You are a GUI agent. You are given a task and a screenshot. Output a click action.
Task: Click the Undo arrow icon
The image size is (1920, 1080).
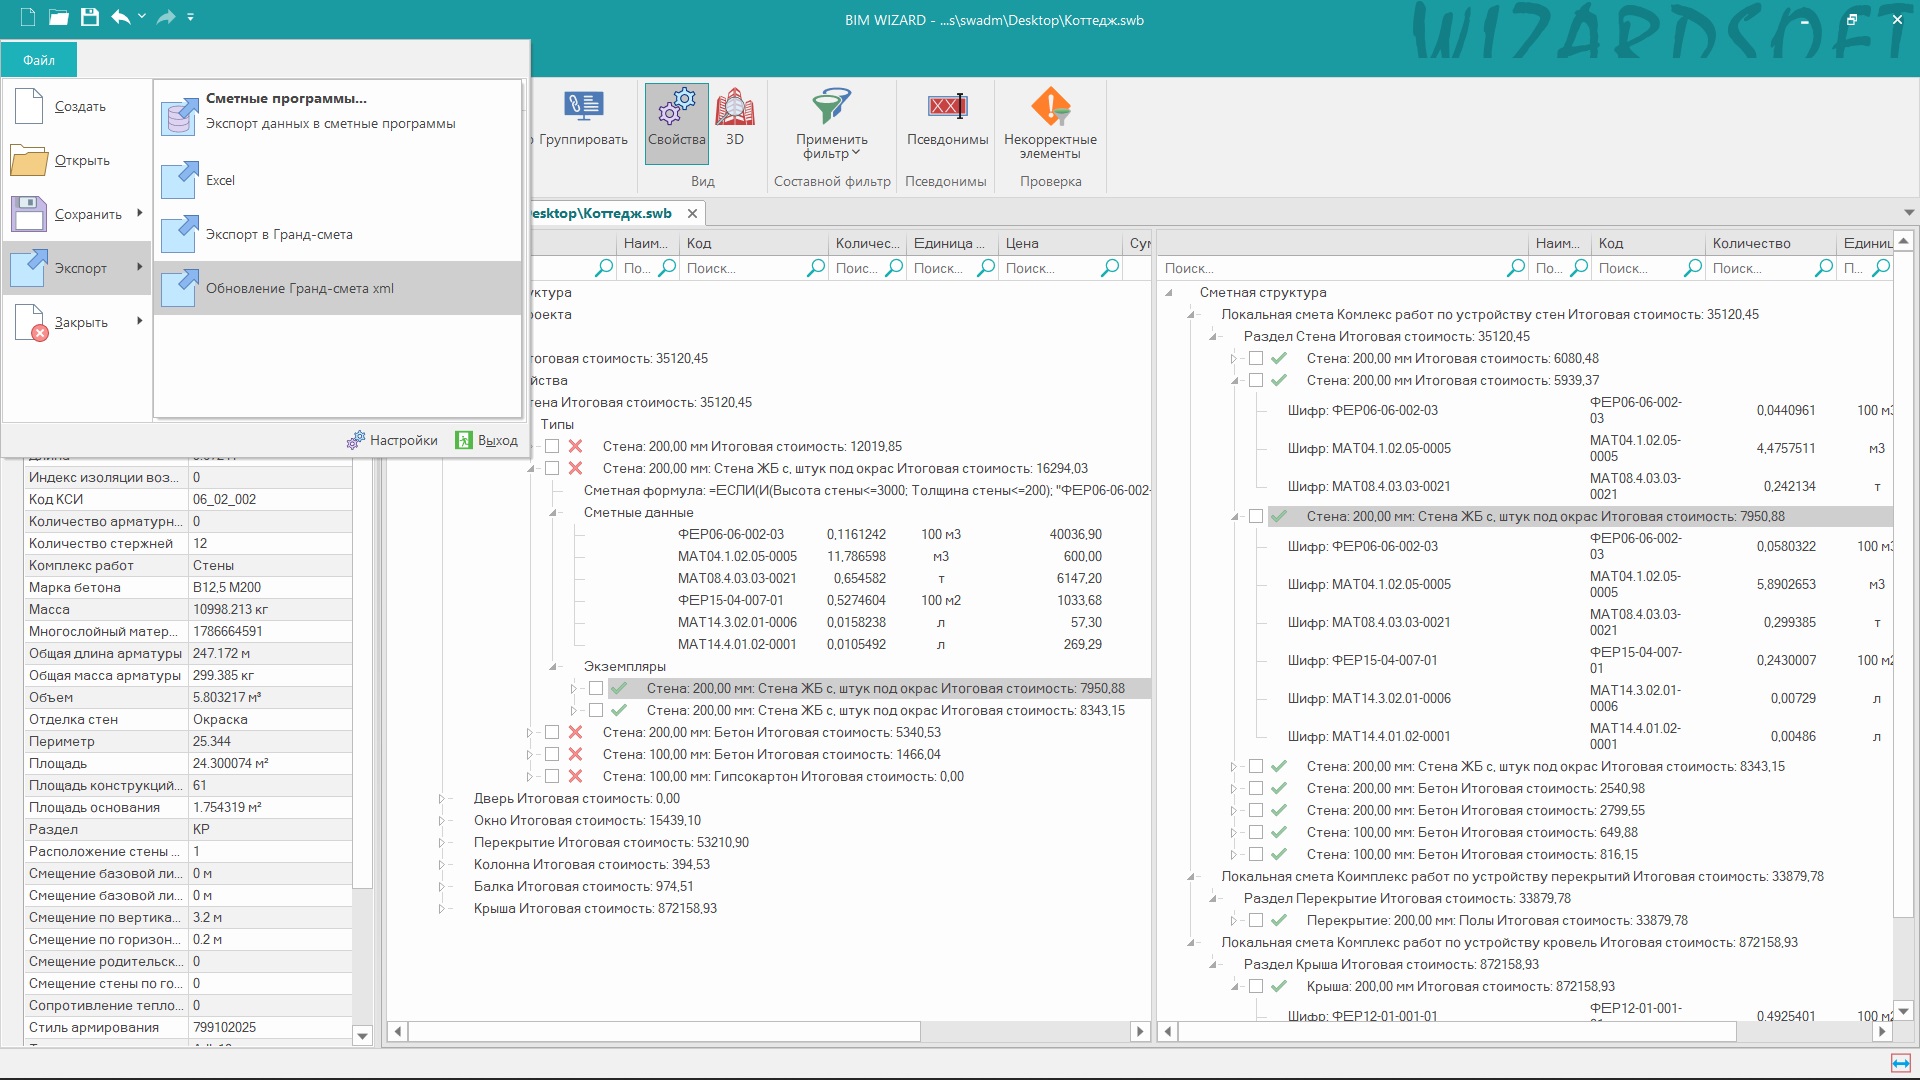(121, 17)
